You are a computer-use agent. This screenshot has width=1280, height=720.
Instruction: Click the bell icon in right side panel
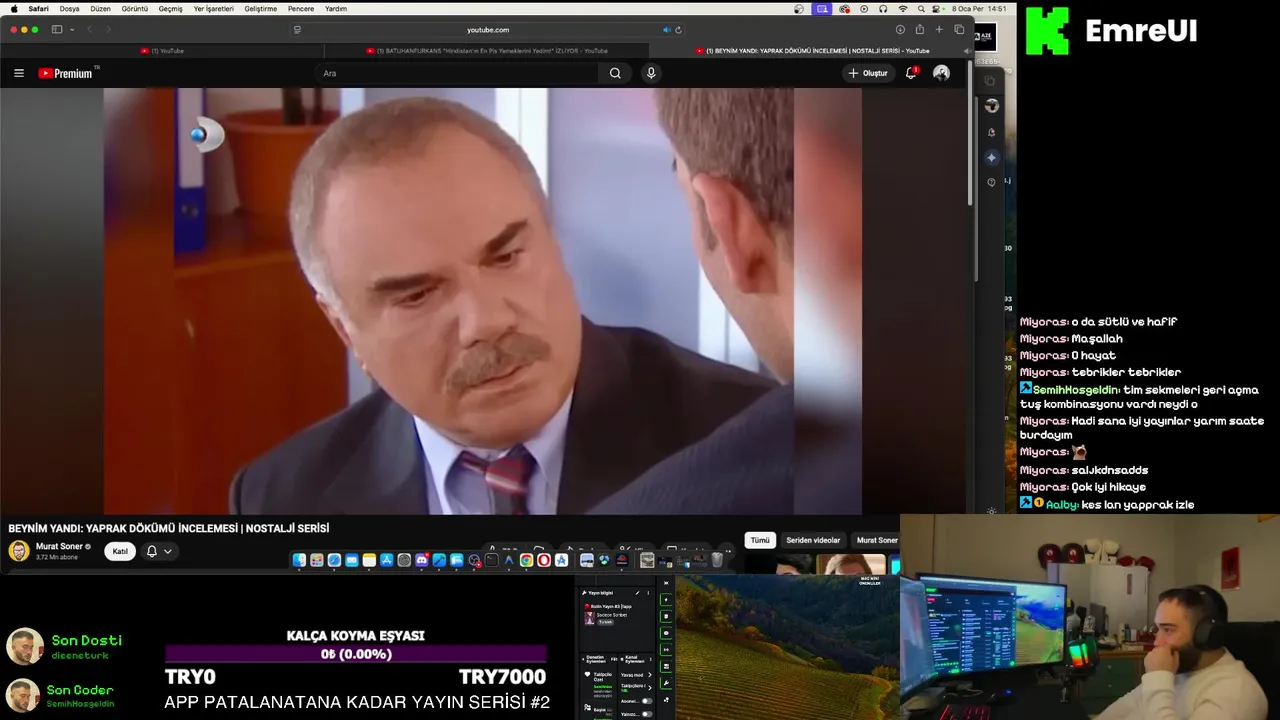(991, 132)
